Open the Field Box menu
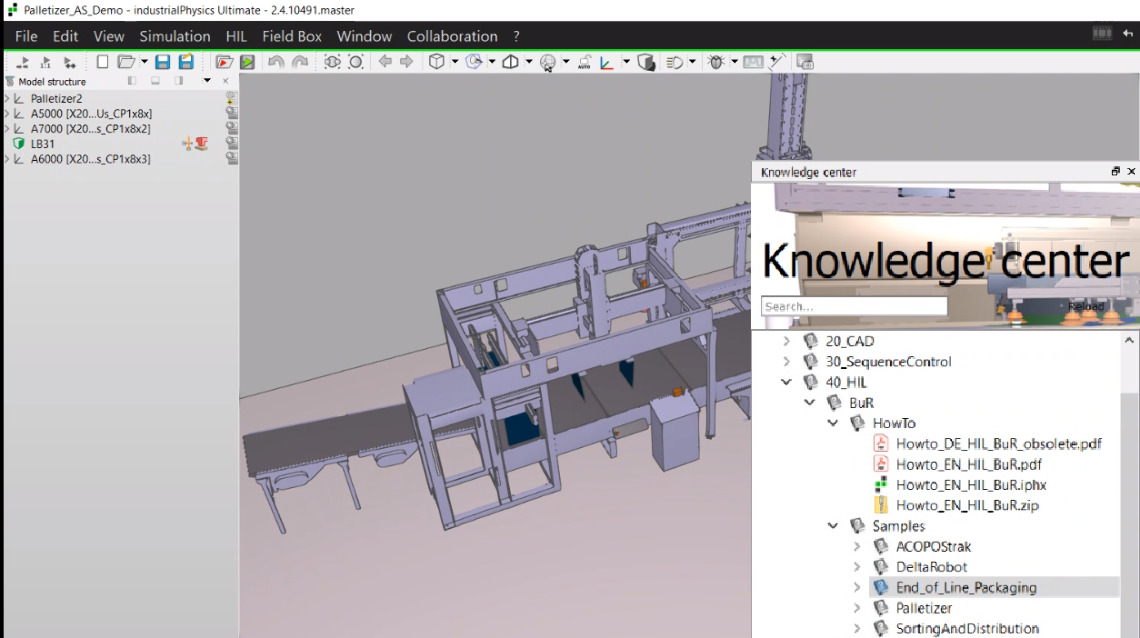 [x=292, y=36]
